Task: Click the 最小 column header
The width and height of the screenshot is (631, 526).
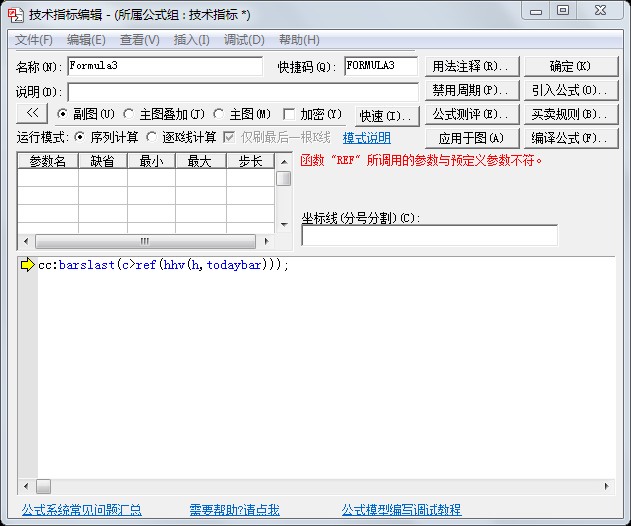Action: pos(151,161)
